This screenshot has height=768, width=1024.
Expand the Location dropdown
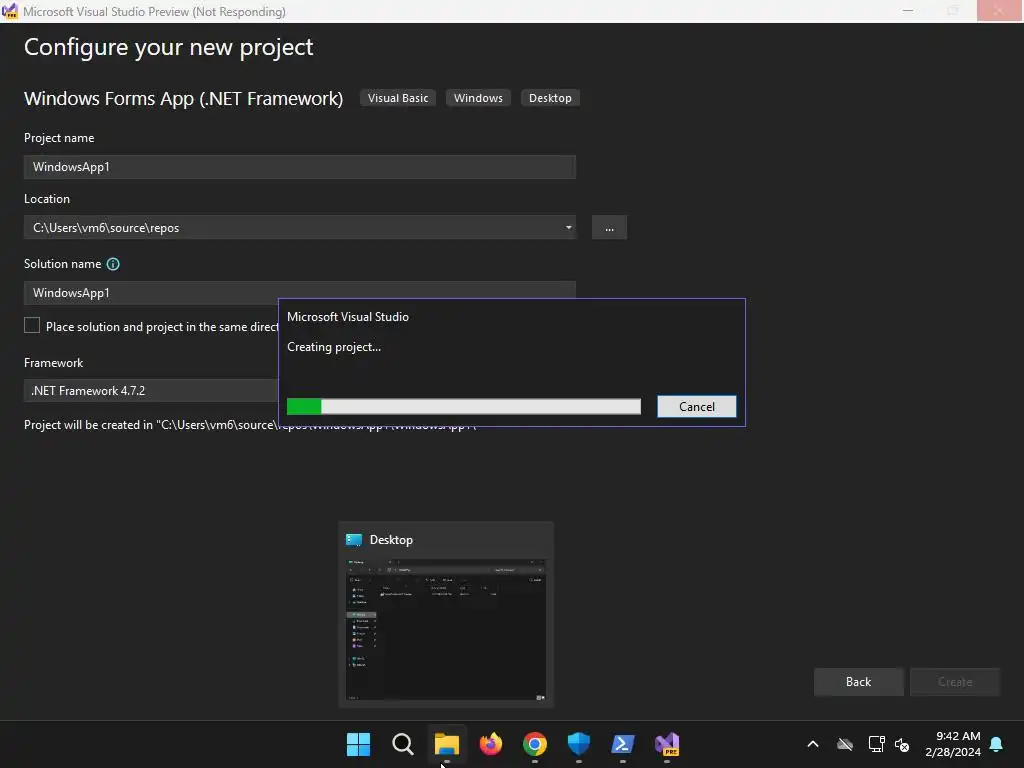pyautogui.click(x=568, y=227)
